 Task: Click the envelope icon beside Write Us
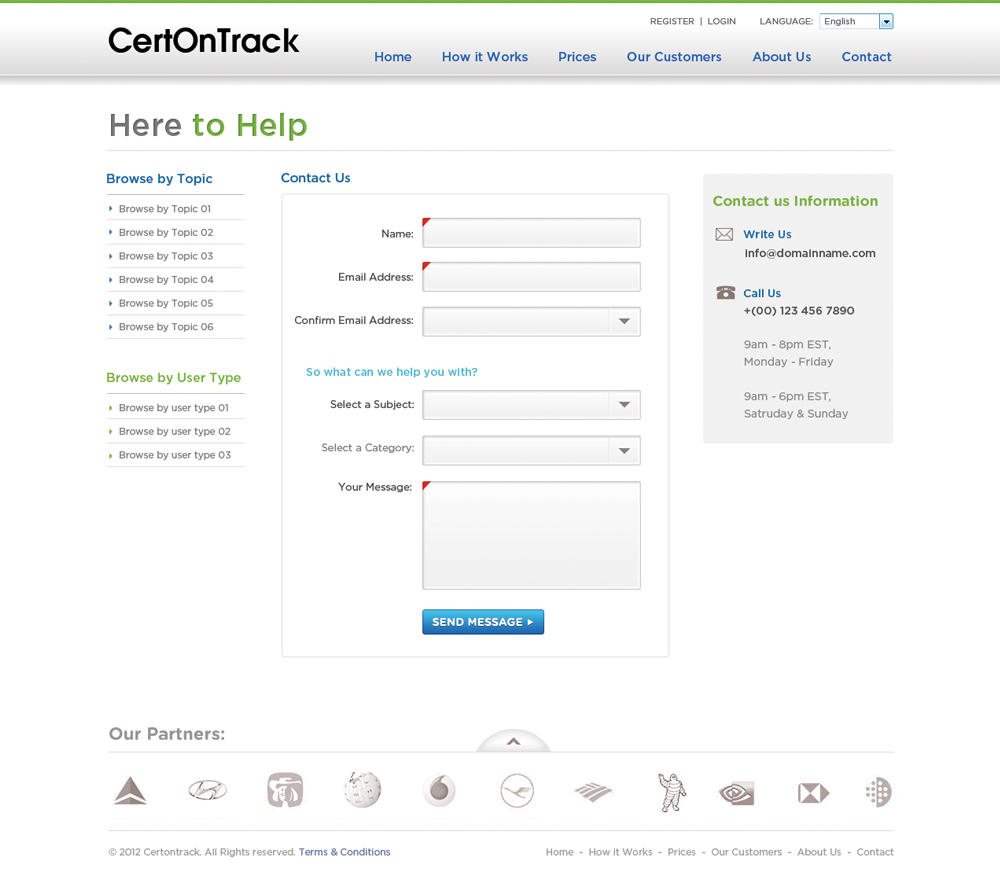point(724,235)
